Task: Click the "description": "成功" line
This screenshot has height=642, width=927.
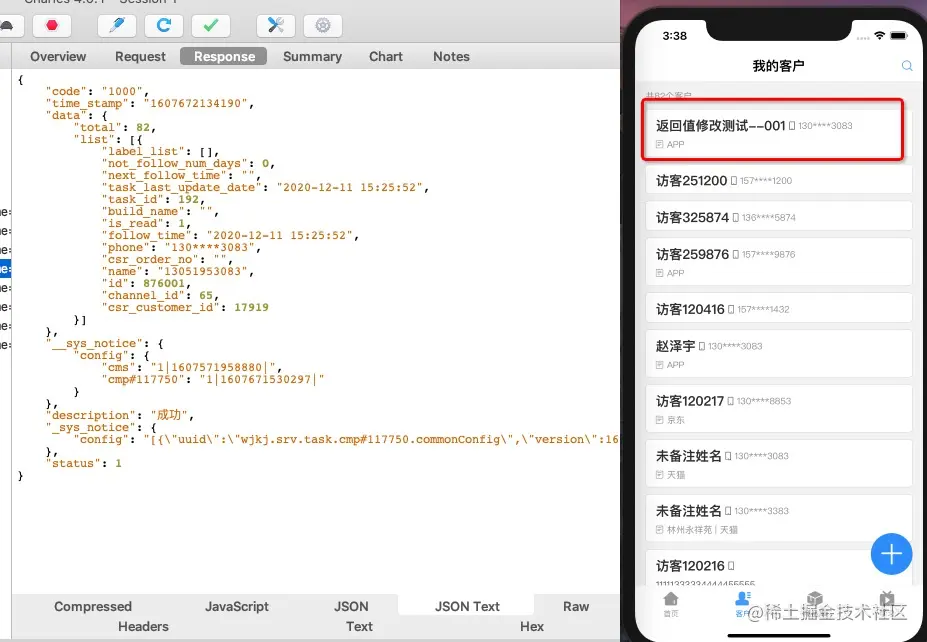Action: [120, 415]
